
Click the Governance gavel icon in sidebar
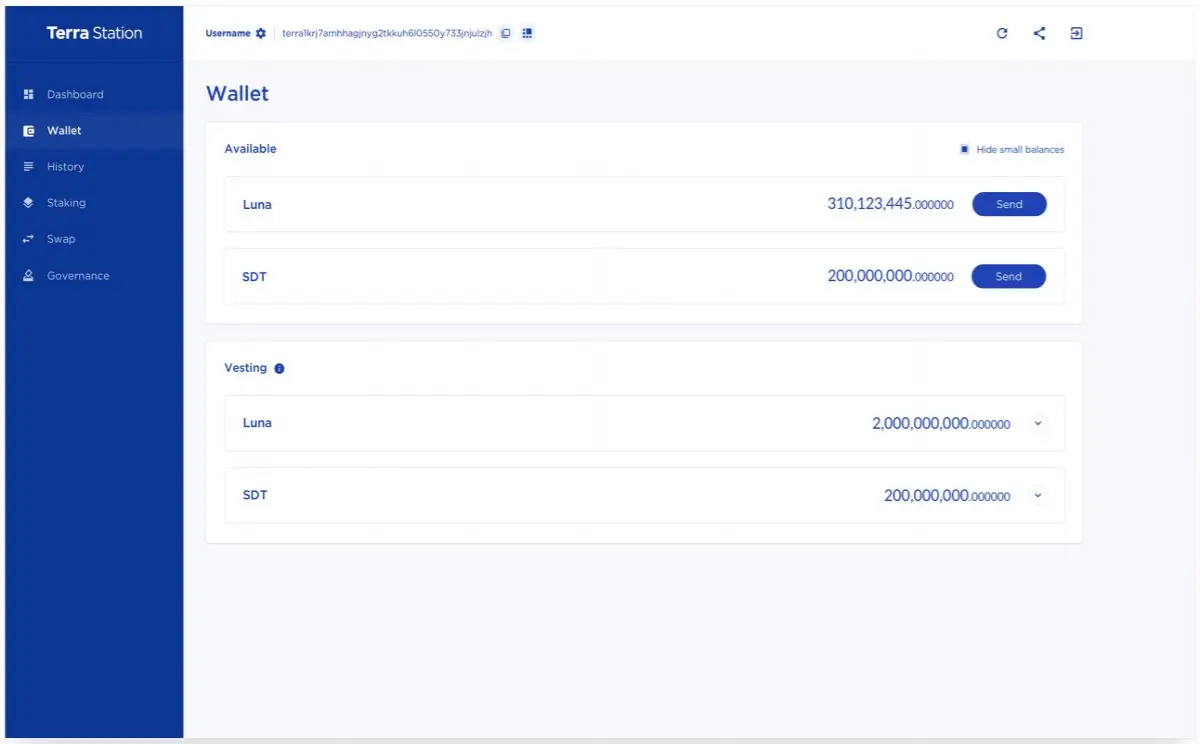point(29,275)
